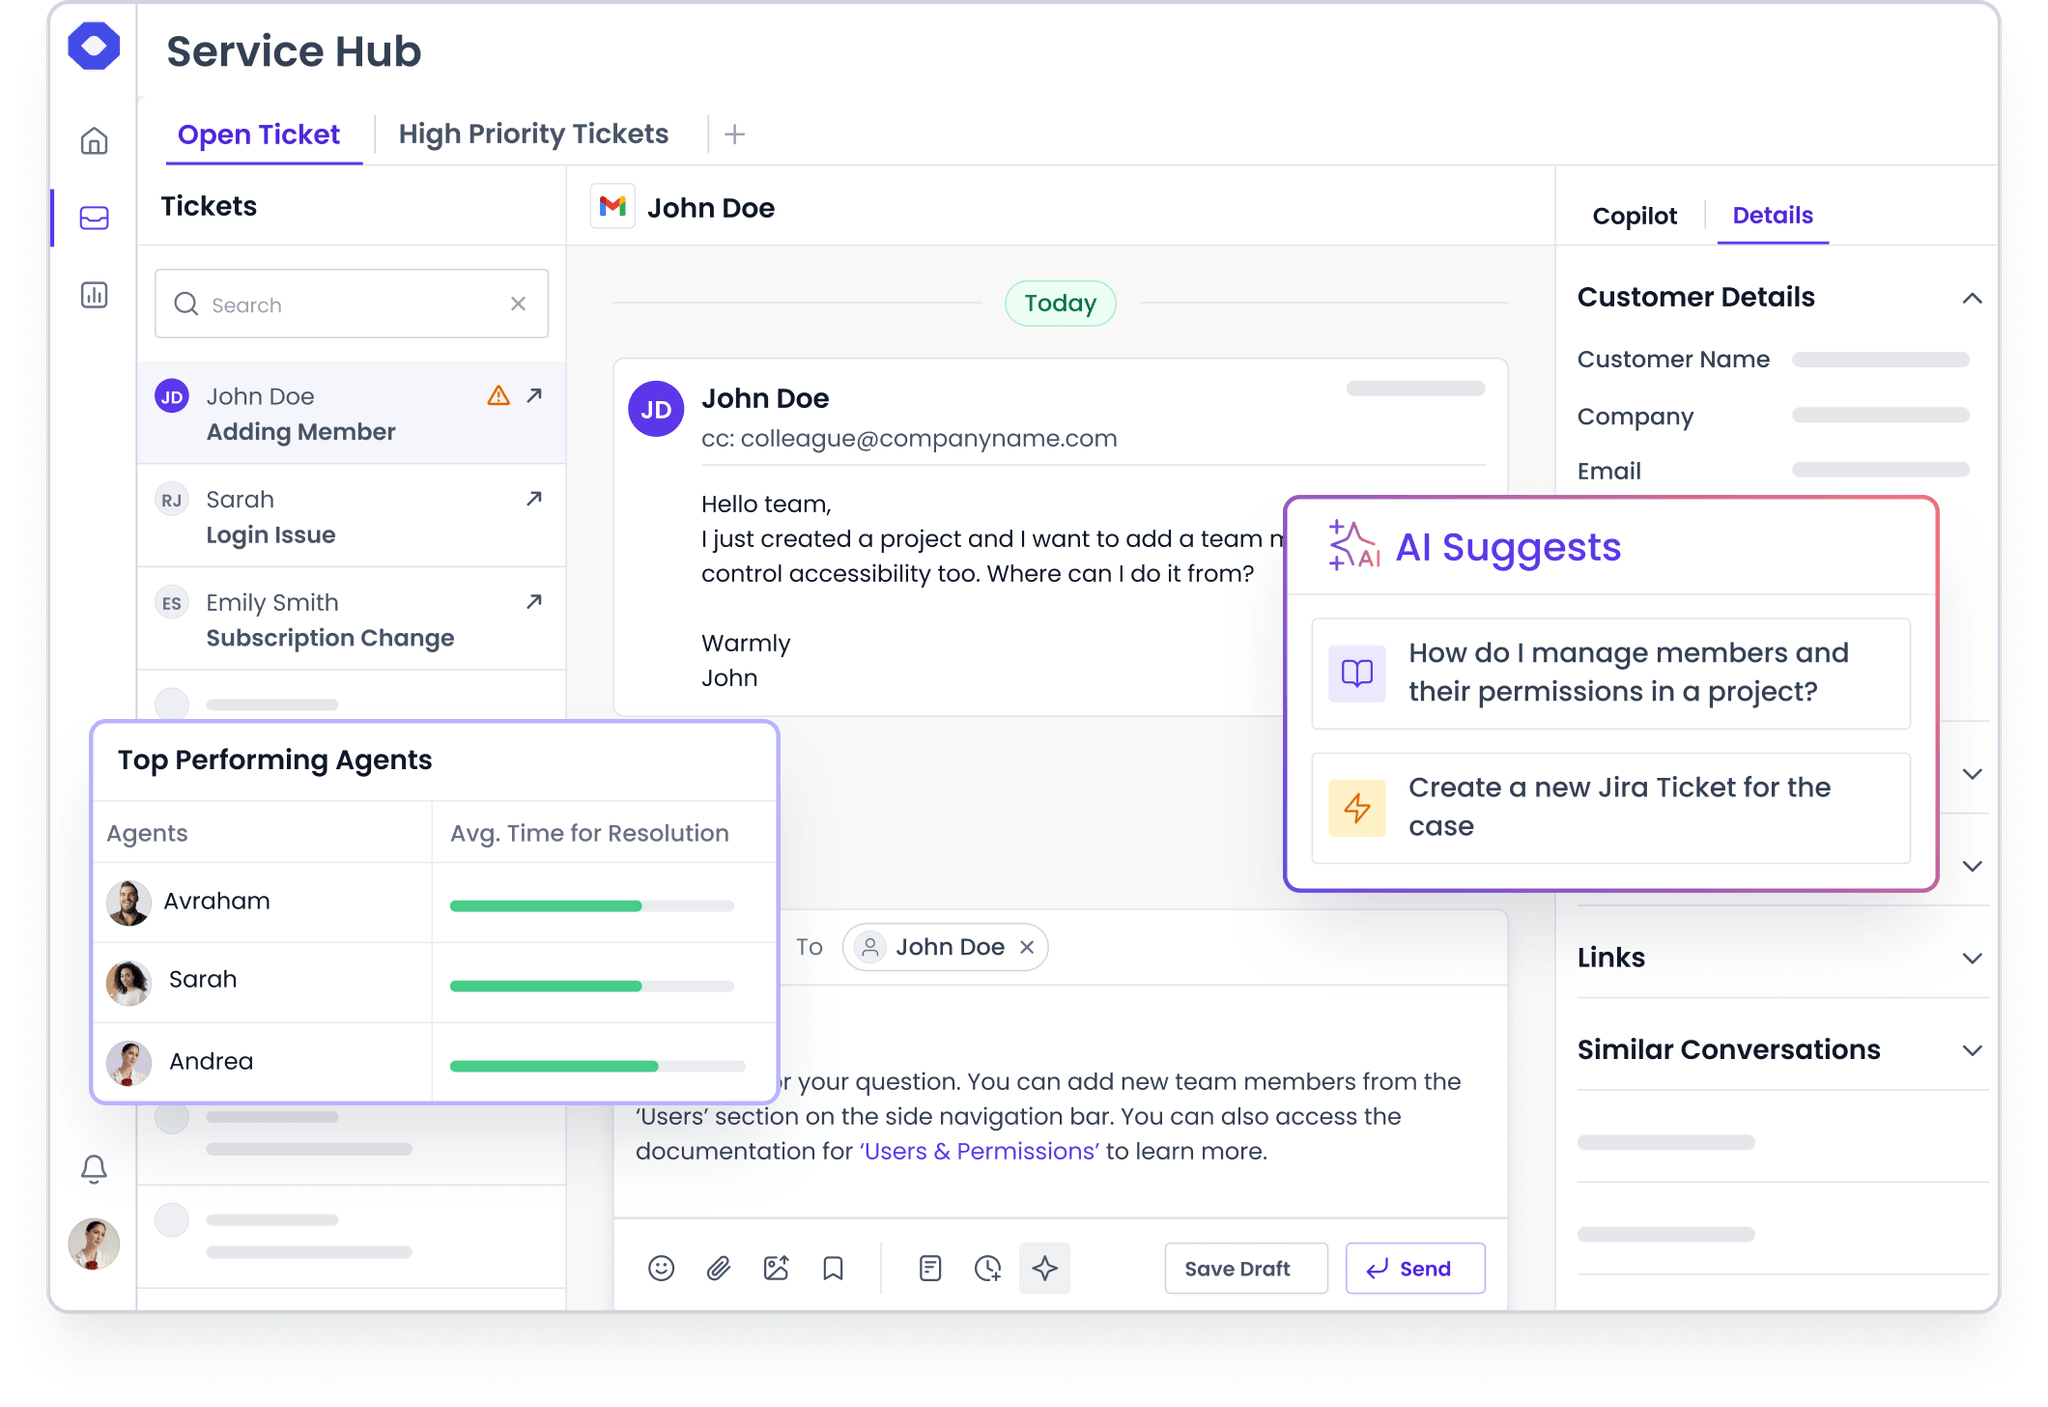Switch to the Copilot tab
The width and height of the screenshot is (2048, 1407).
coord(1634,215)
